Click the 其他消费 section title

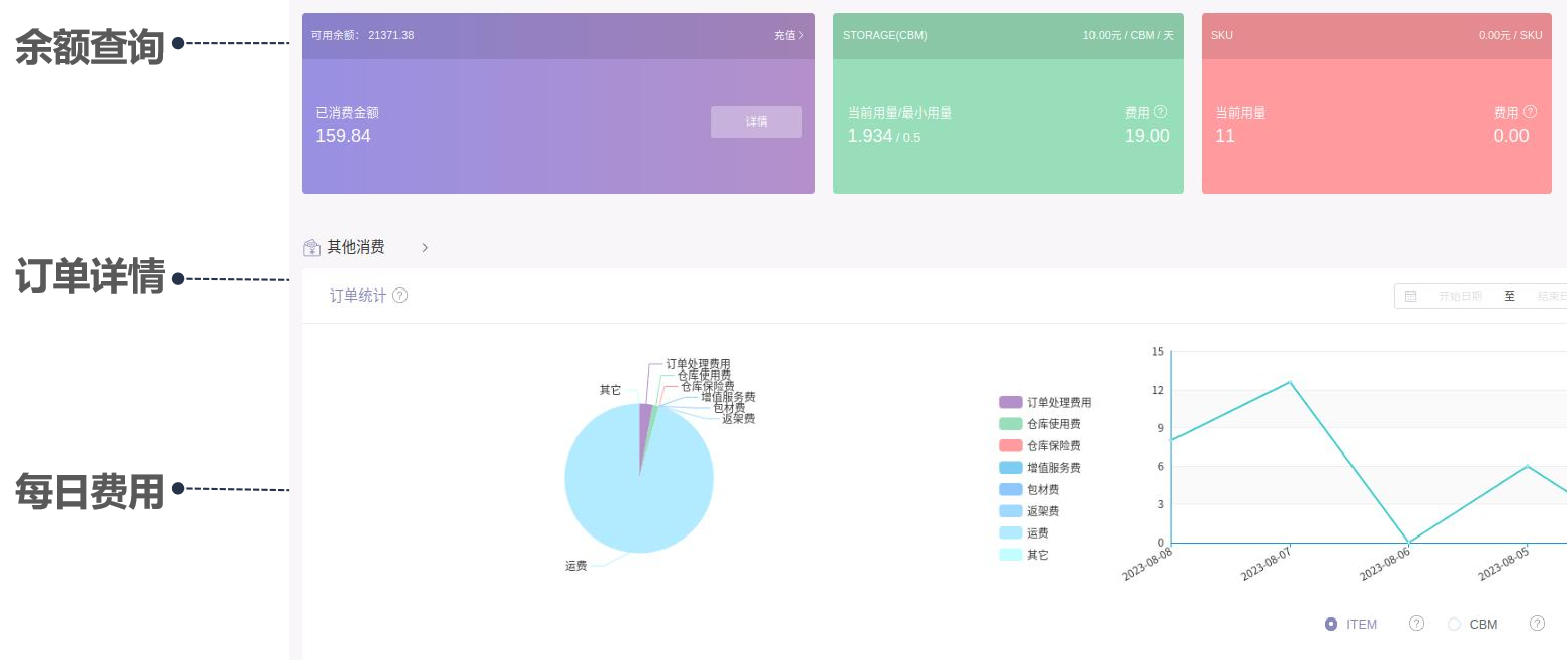(356, 247)
